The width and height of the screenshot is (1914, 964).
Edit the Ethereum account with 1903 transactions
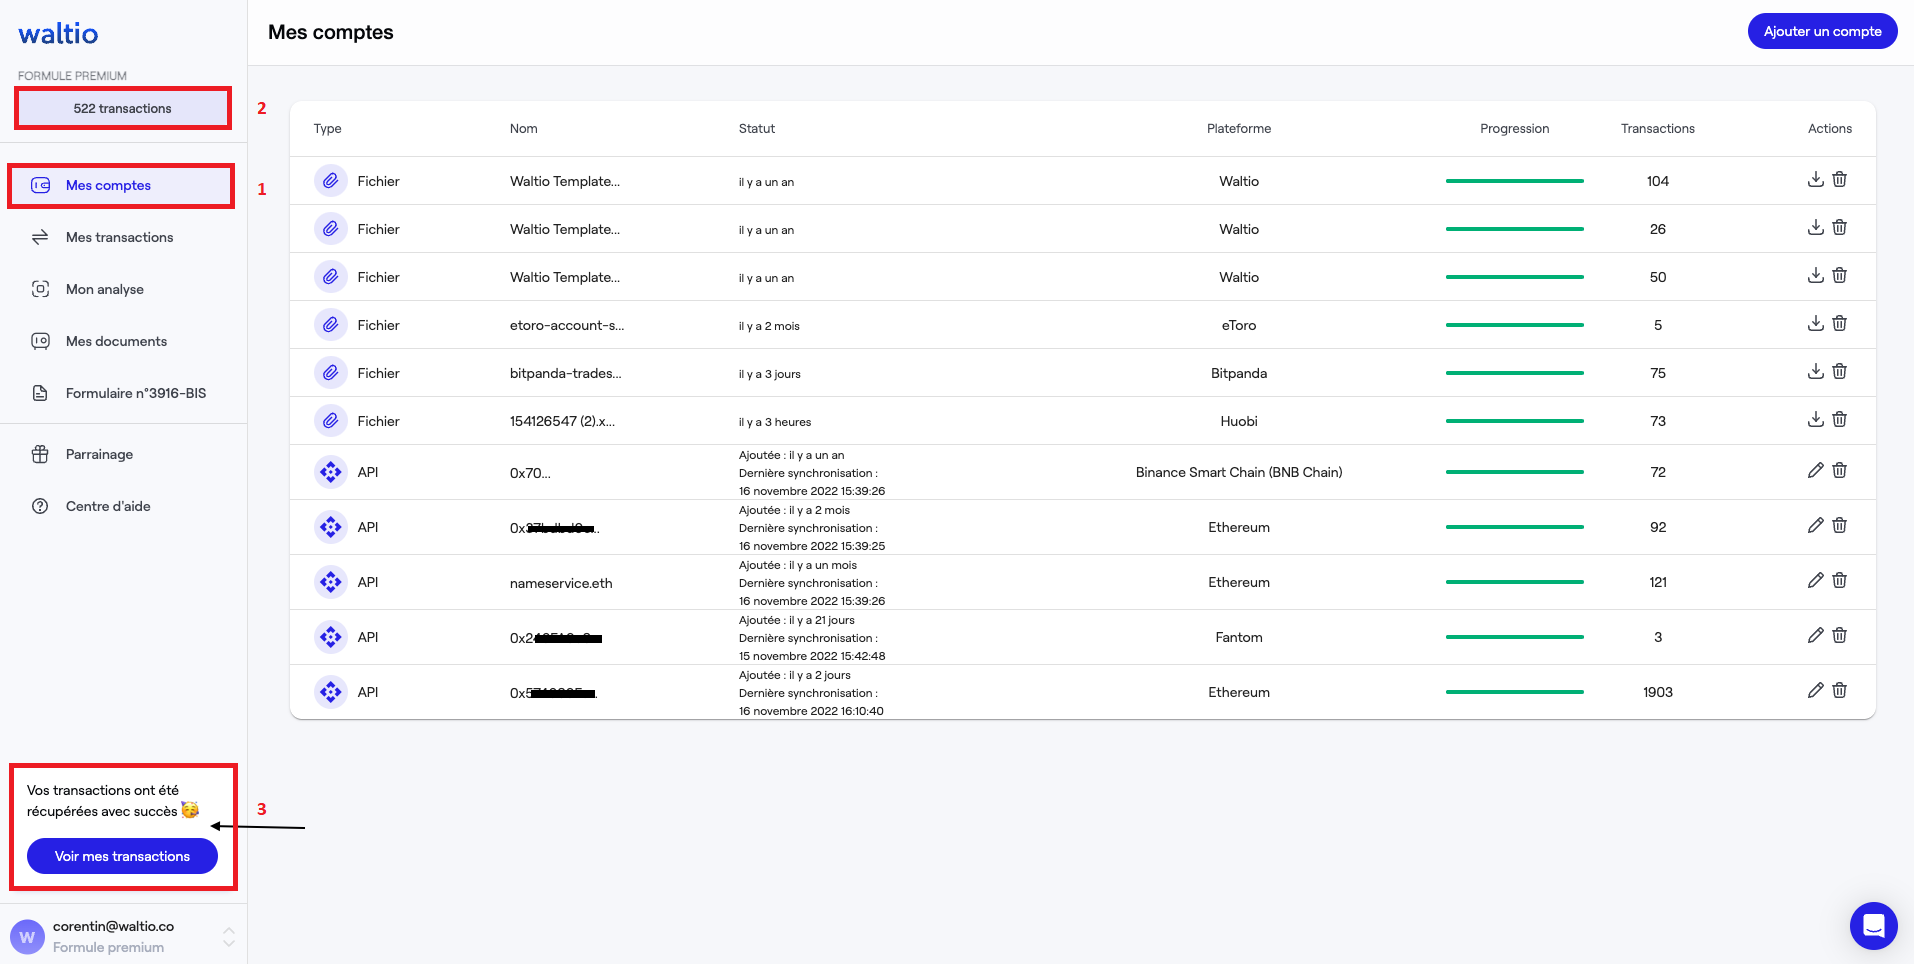click(1816, 690)
